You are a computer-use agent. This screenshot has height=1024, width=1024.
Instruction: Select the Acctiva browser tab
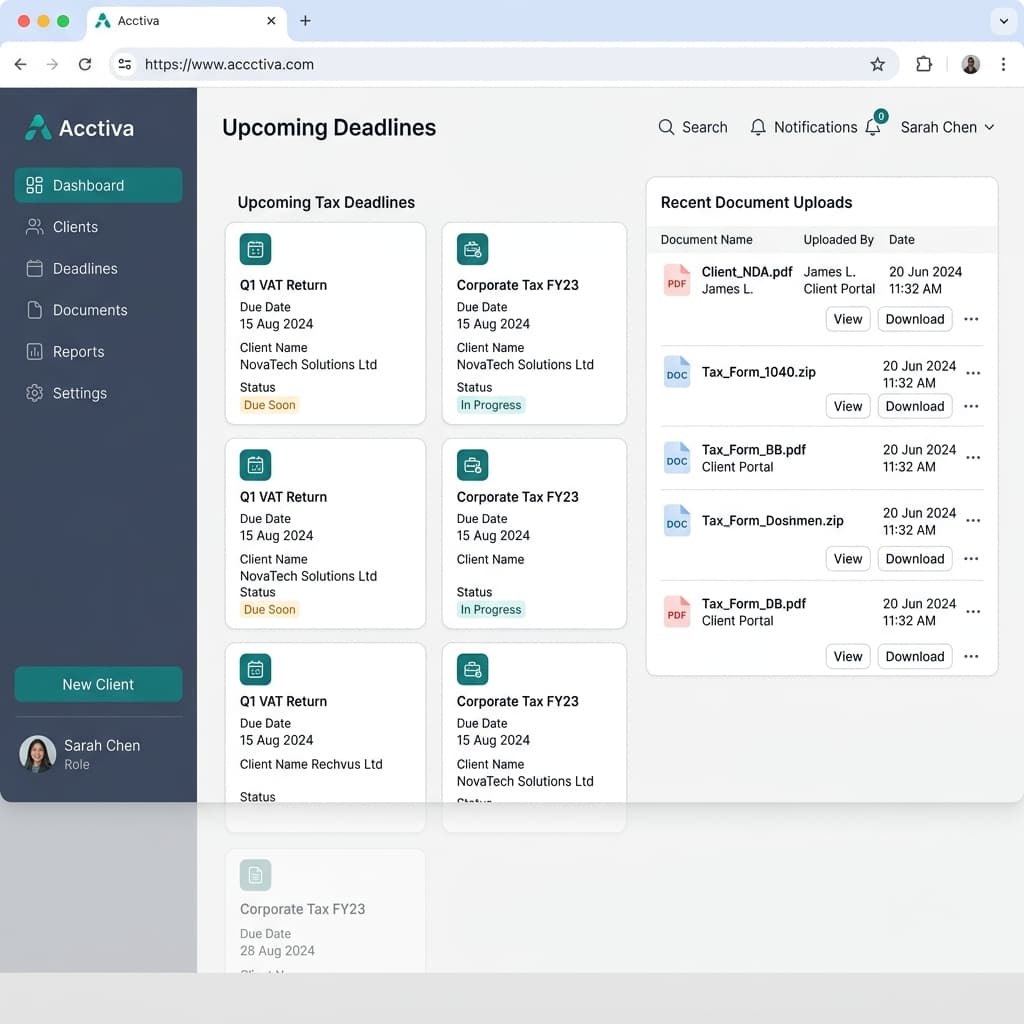click(160, 20)
